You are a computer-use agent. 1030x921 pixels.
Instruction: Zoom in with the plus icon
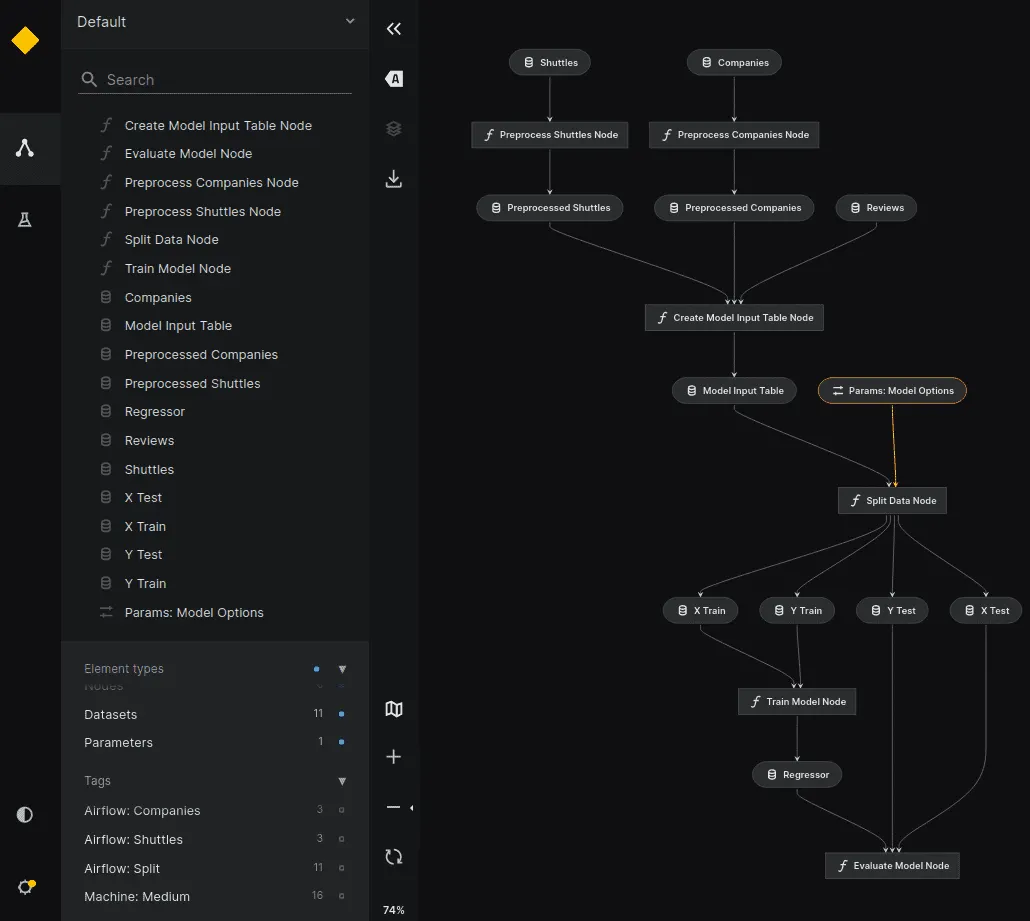coord(394,757)
